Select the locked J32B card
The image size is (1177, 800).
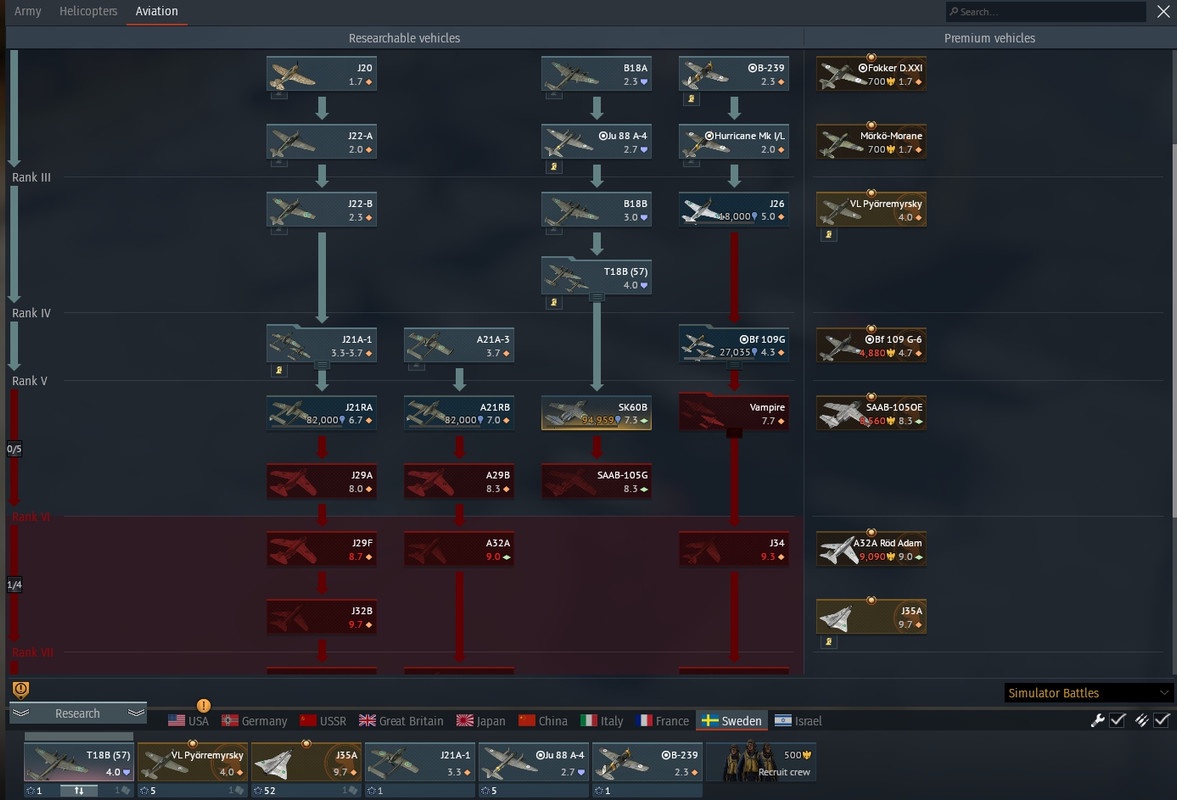321,618
